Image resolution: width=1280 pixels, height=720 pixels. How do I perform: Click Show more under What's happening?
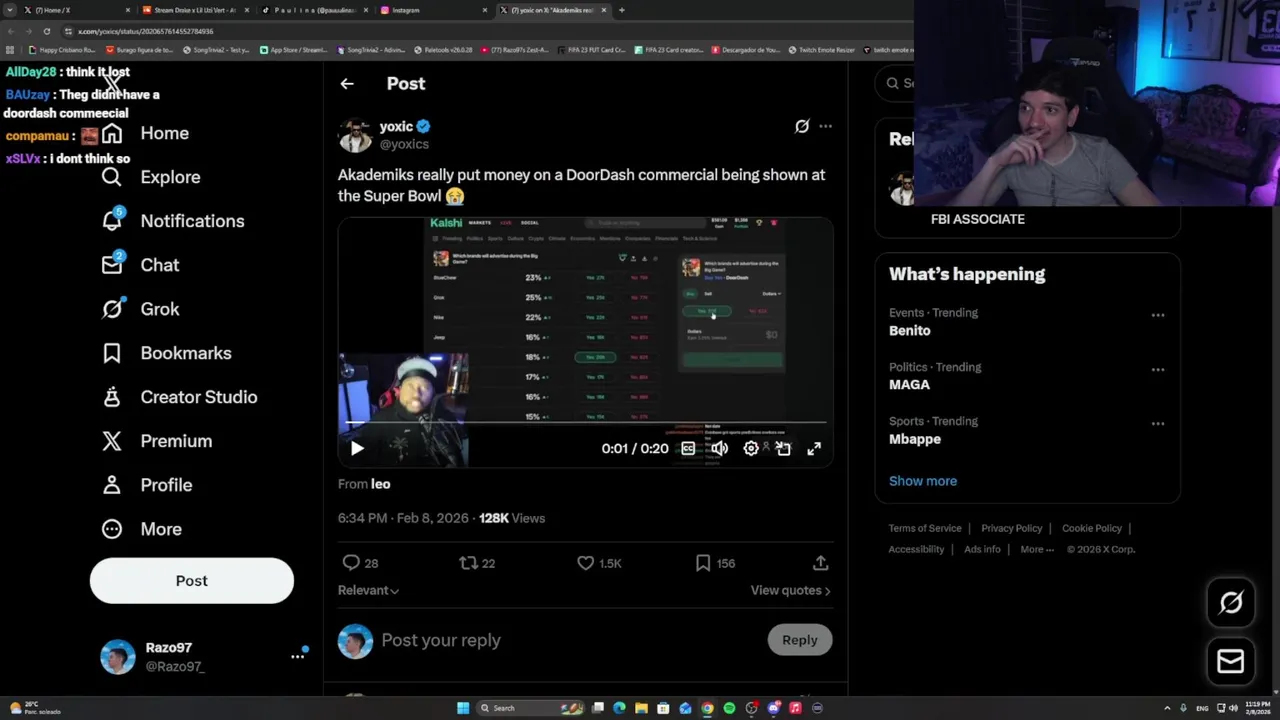point(923,481)
